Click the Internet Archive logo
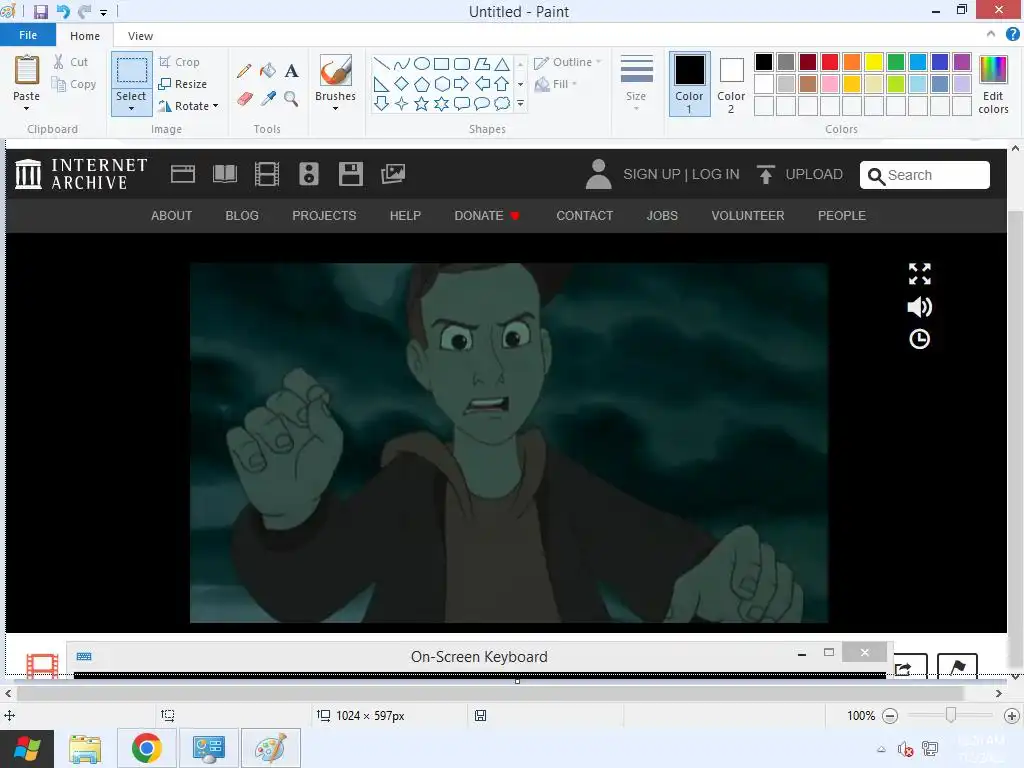 tap(81, 174)
